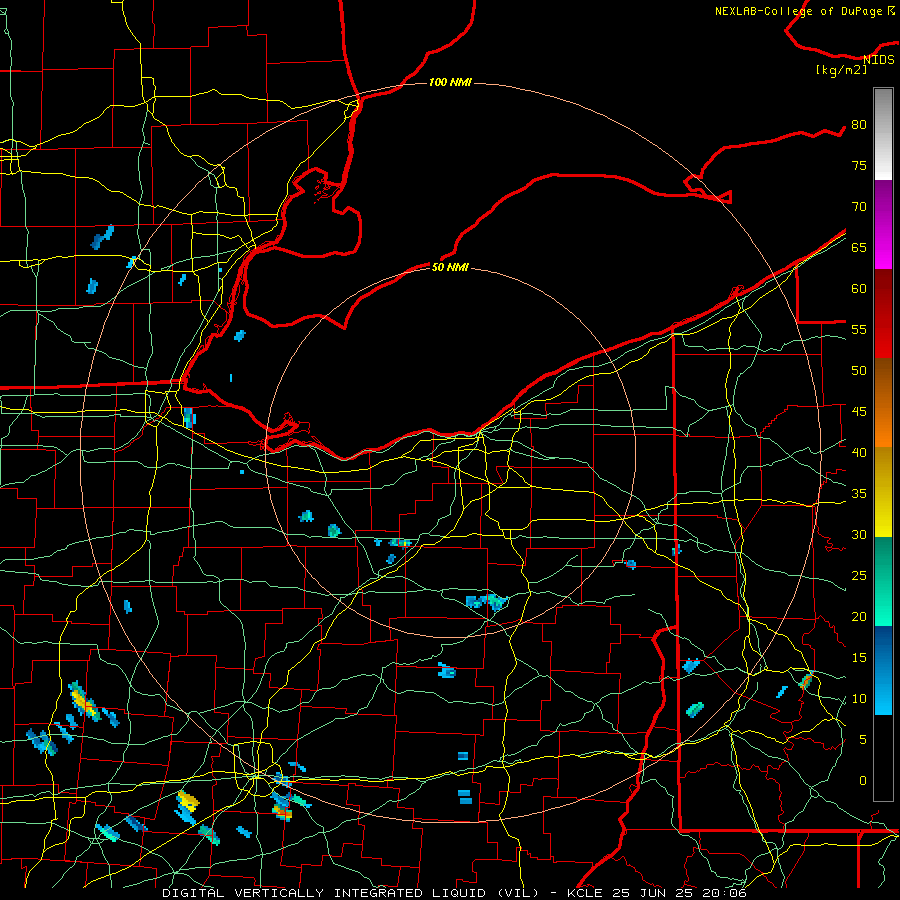This screenshot has height=900, width=900.
Task: Click the 10 value on the scale
Action: pos(859,699)
